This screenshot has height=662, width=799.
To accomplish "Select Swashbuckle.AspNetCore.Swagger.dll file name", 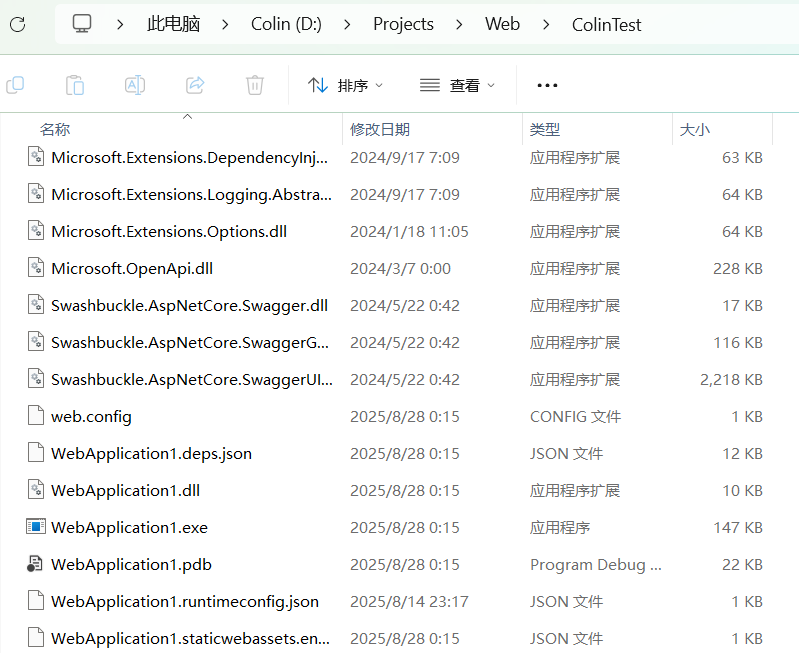I will [190, 306].
